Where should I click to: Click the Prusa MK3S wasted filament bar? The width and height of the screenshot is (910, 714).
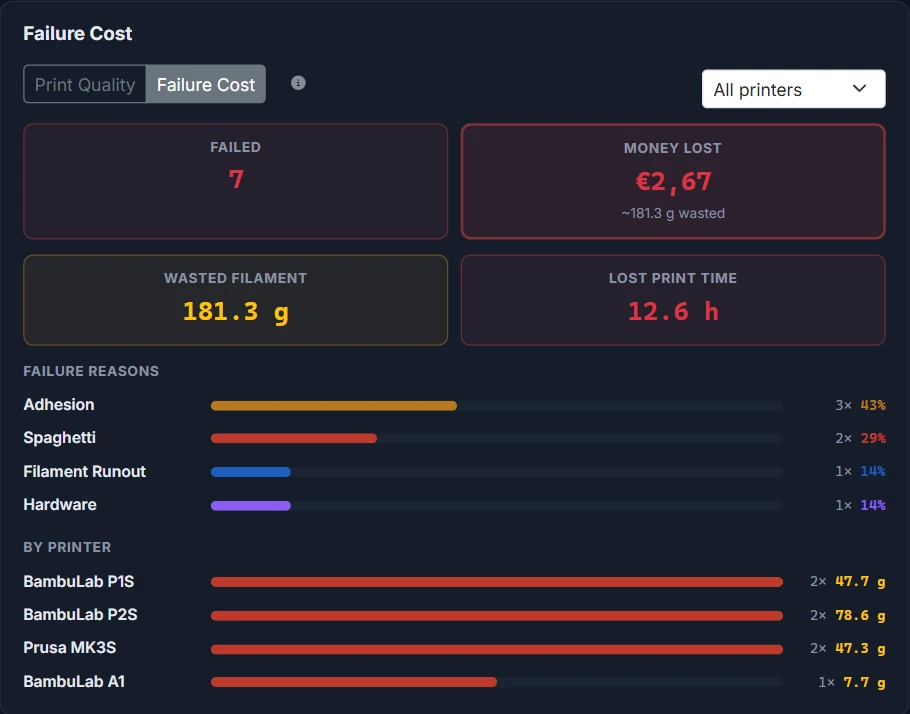(x=497, y=649)
